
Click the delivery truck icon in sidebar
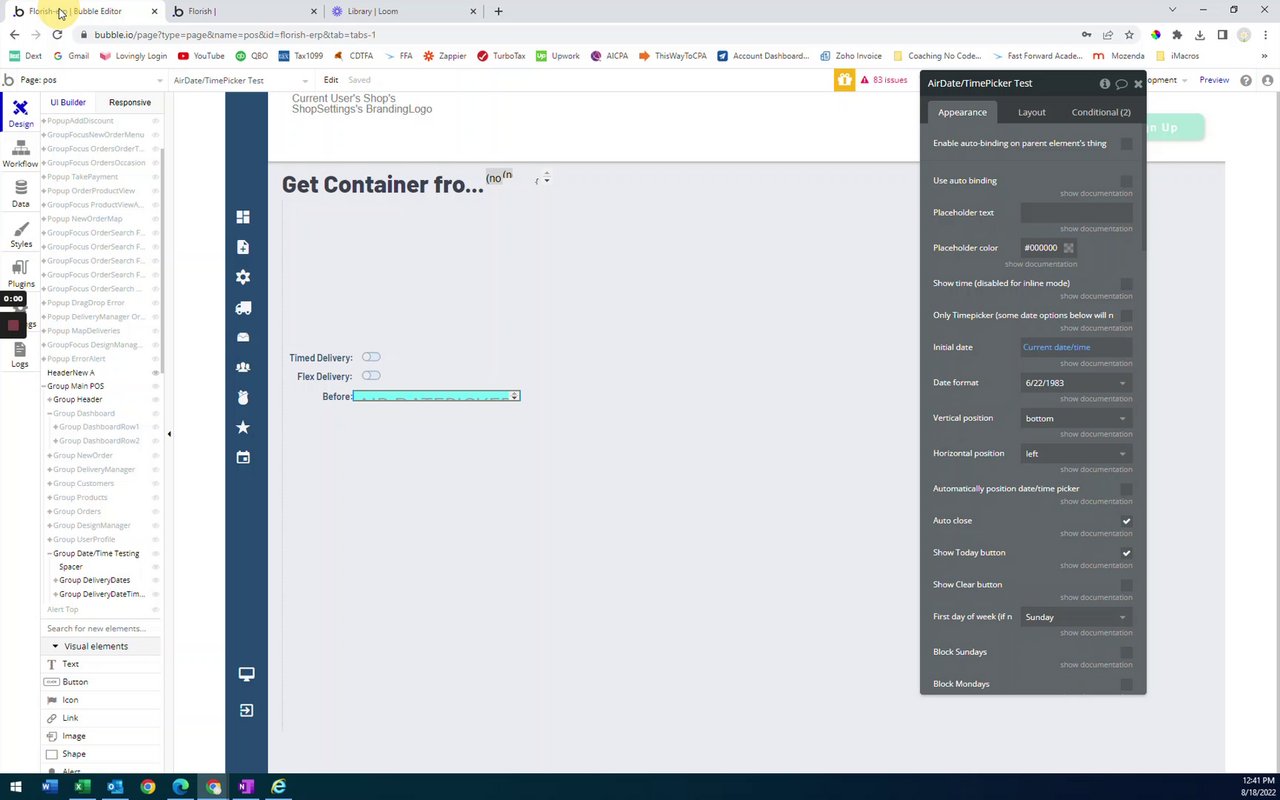point(243,308)
